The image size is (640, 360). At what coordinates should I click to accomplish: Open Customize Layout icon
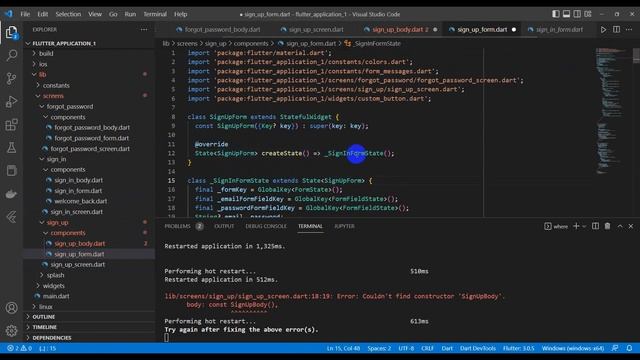pos(588,14)
